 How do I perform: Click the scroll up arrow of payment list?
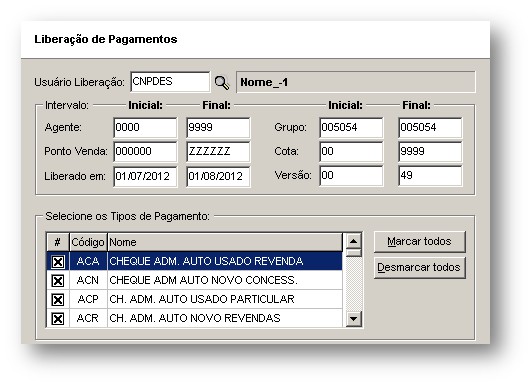(354, 241)
